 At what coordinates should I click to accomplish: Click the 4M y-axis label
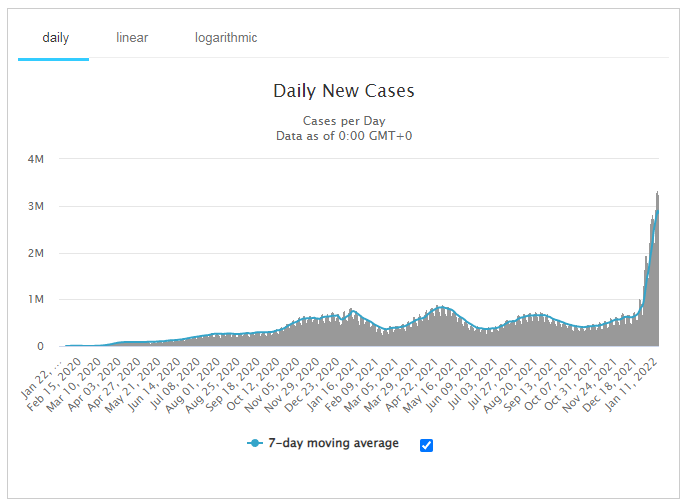point(35,159)
